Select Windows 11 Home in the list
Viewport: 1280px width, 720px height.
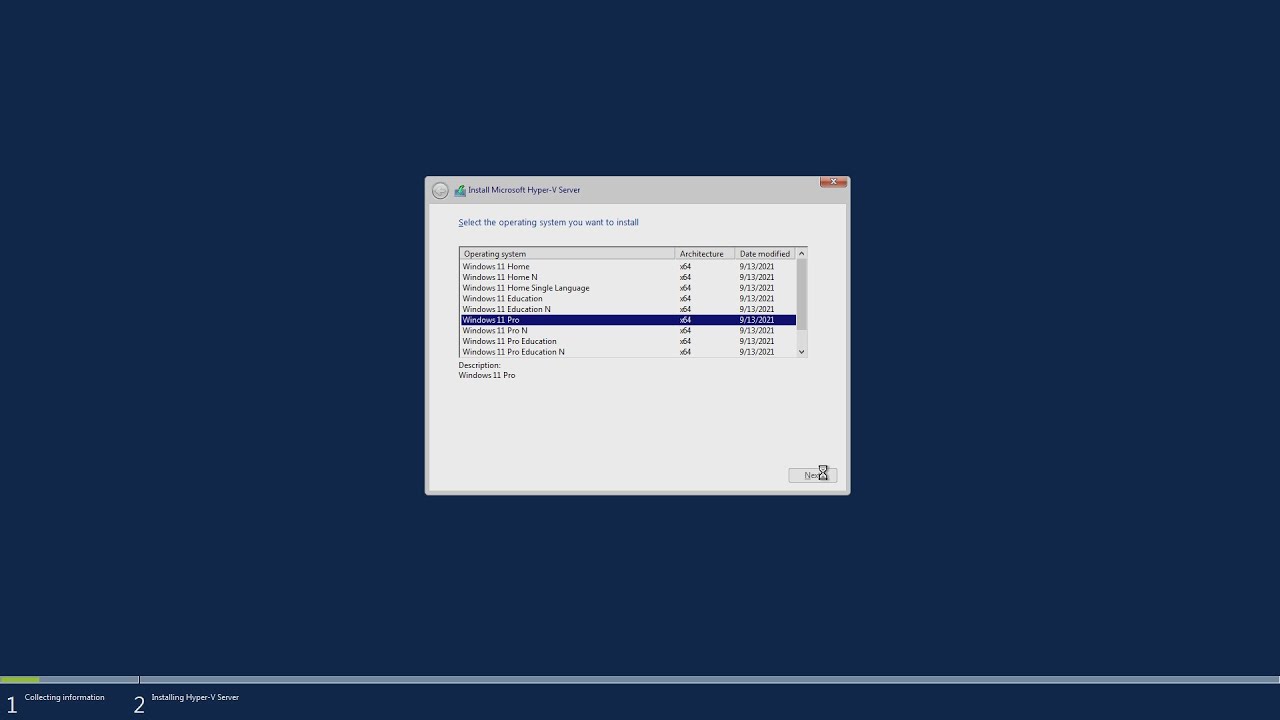(x=628, y=266)
